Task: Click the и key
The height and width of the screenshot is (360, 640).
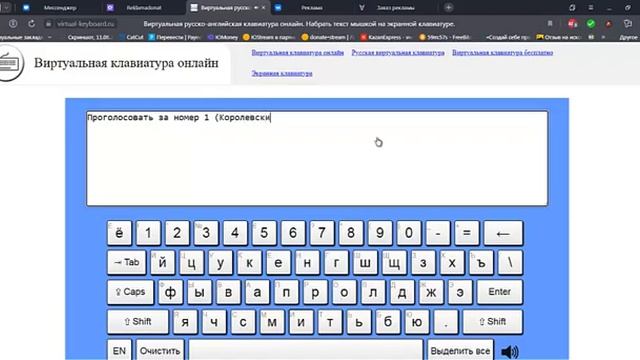Action: [x=301, y=322]
